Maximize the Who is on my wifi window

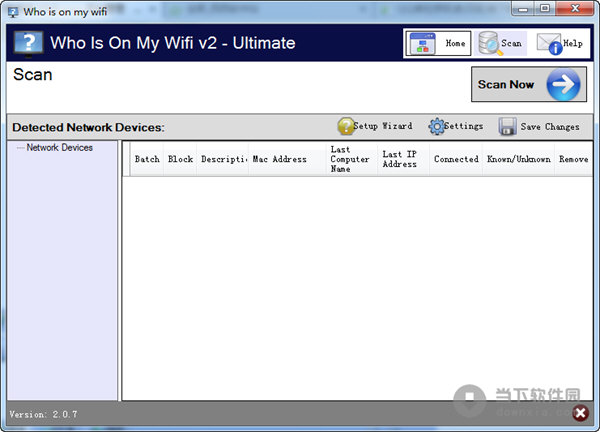pos(545,8)
